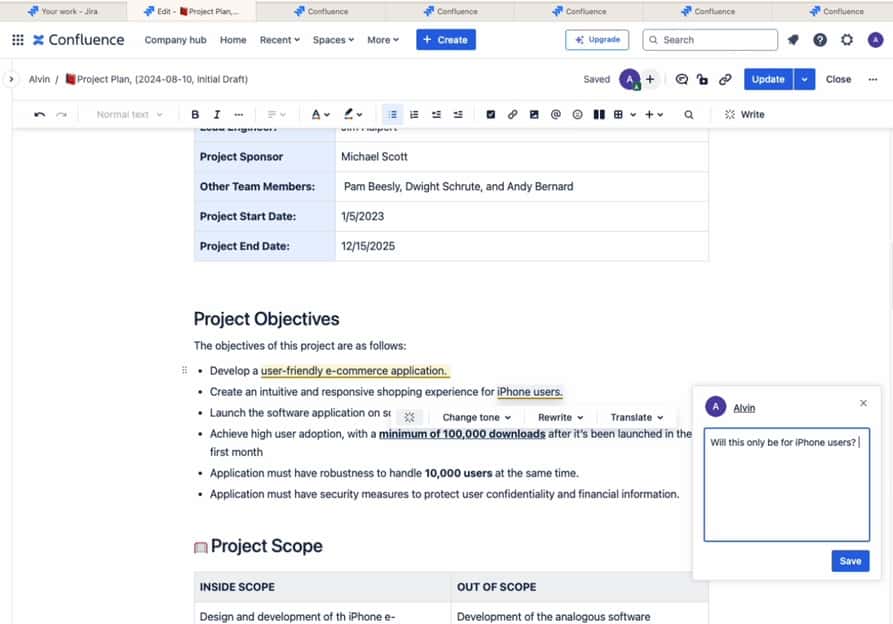The height and width of the screenshot is (624, 893).
Task: Insert a layouts columns icon
Action: [599, 114]
